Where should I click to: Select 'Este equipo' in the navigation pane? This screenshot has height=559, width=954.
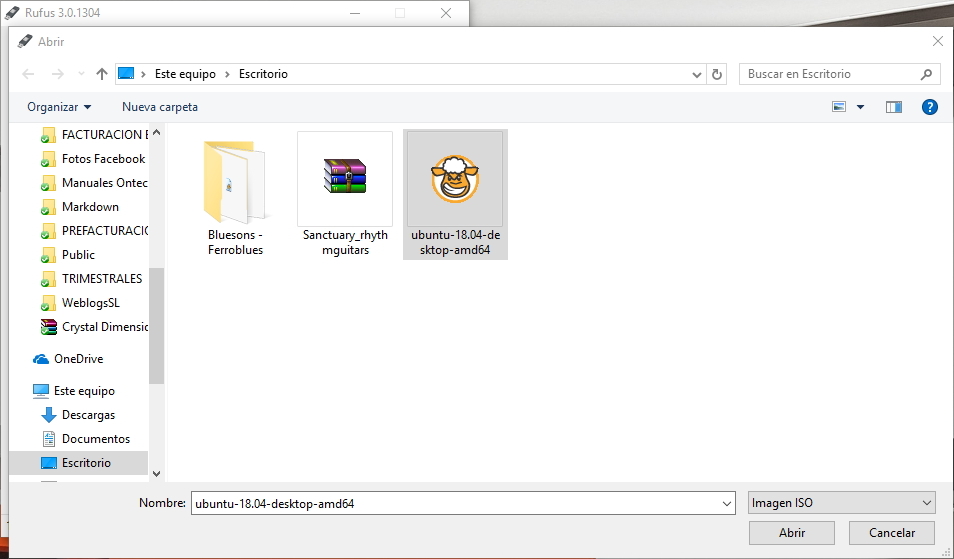(x=74, y=391)
